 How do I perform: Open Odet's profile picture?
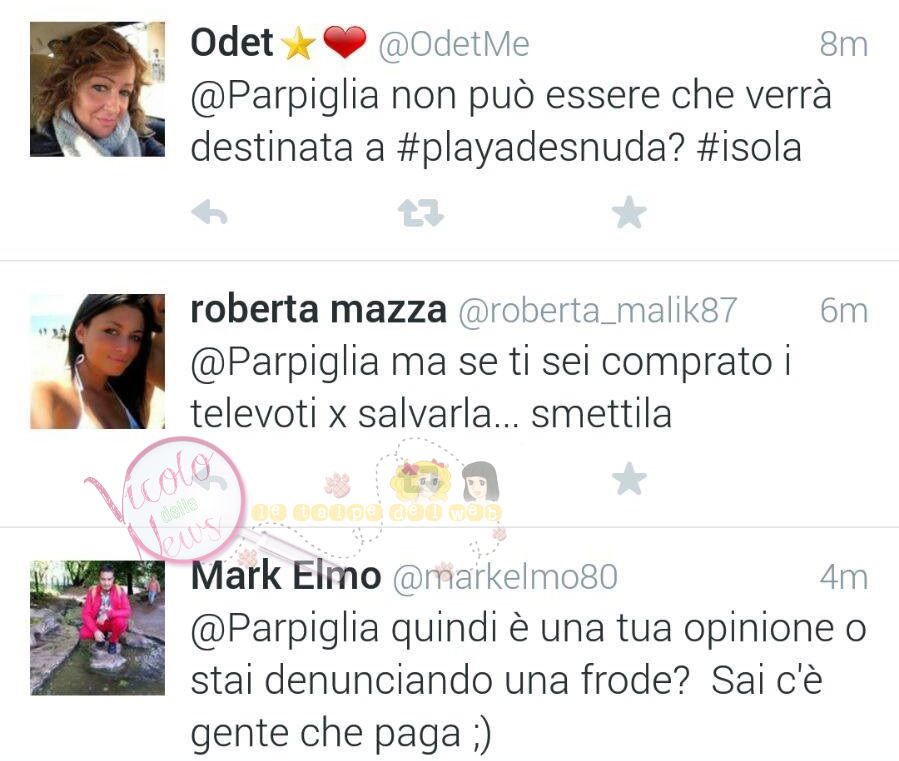97,89
